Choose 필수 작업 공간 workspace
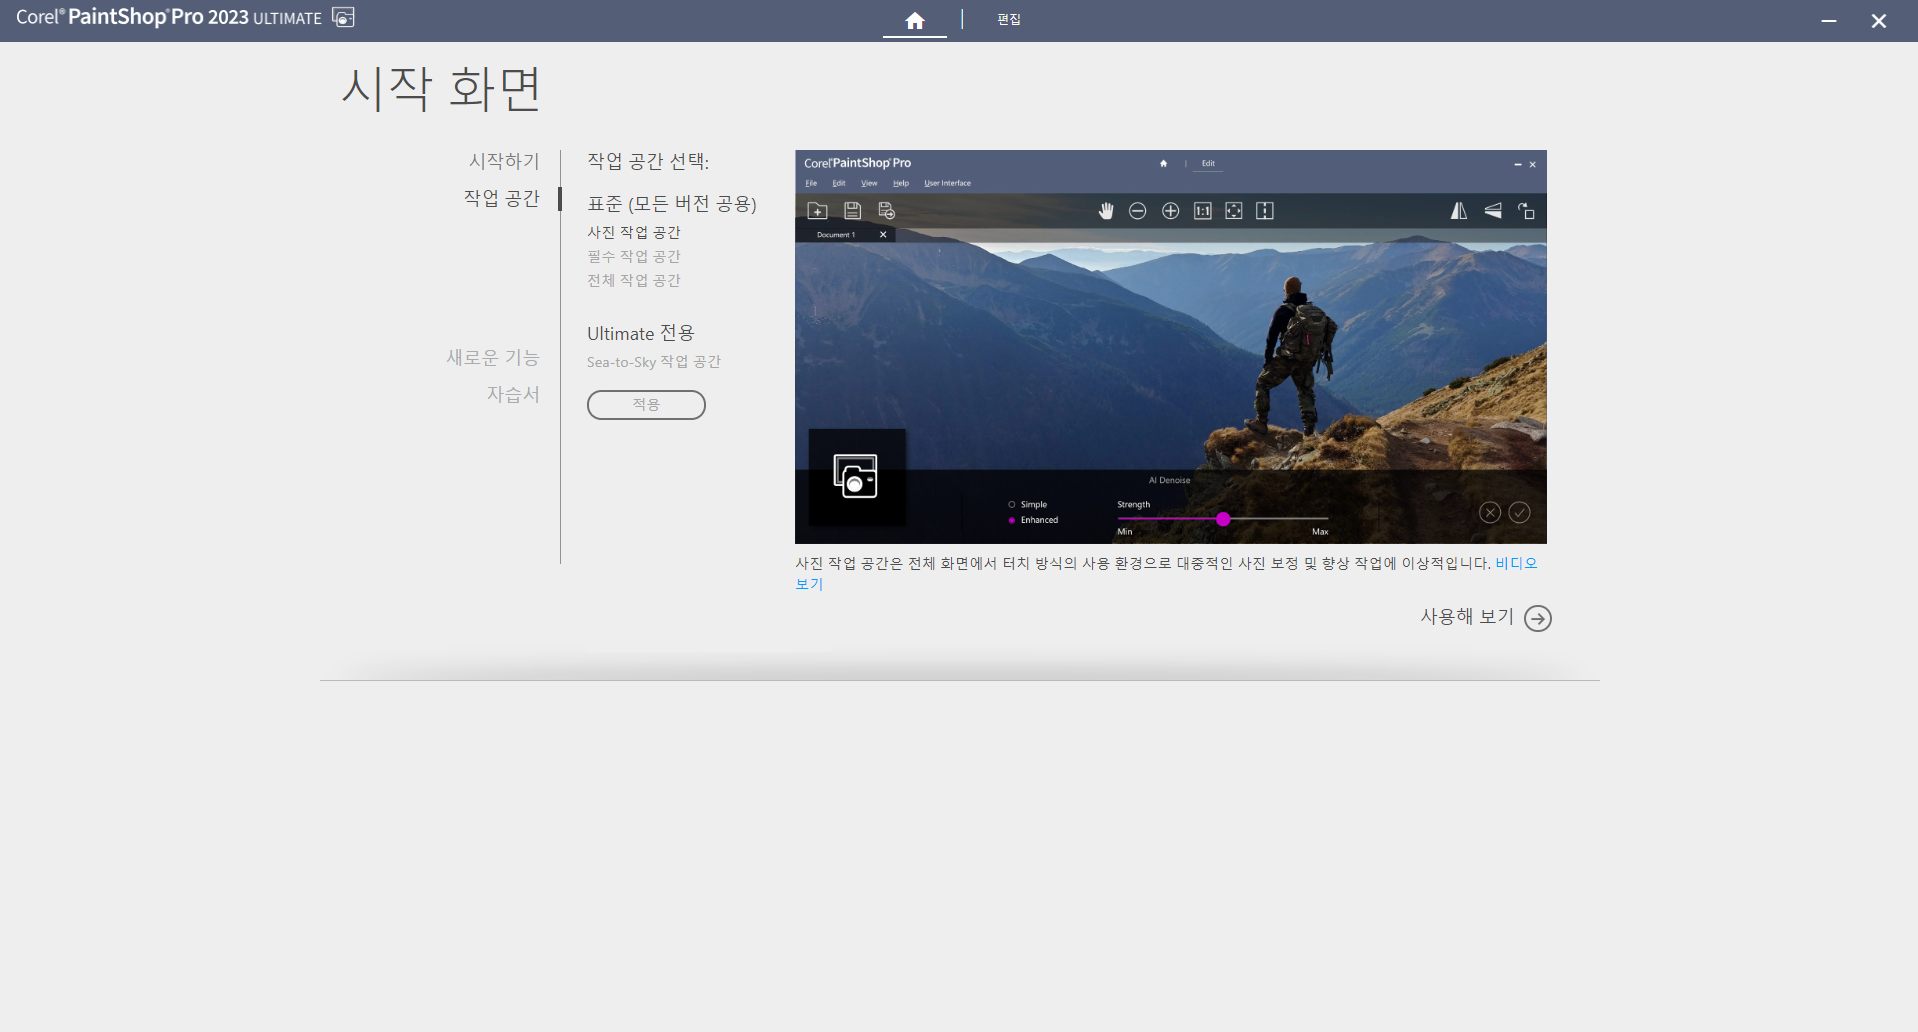The image size is (1918, 1032). tap(633, 256)
